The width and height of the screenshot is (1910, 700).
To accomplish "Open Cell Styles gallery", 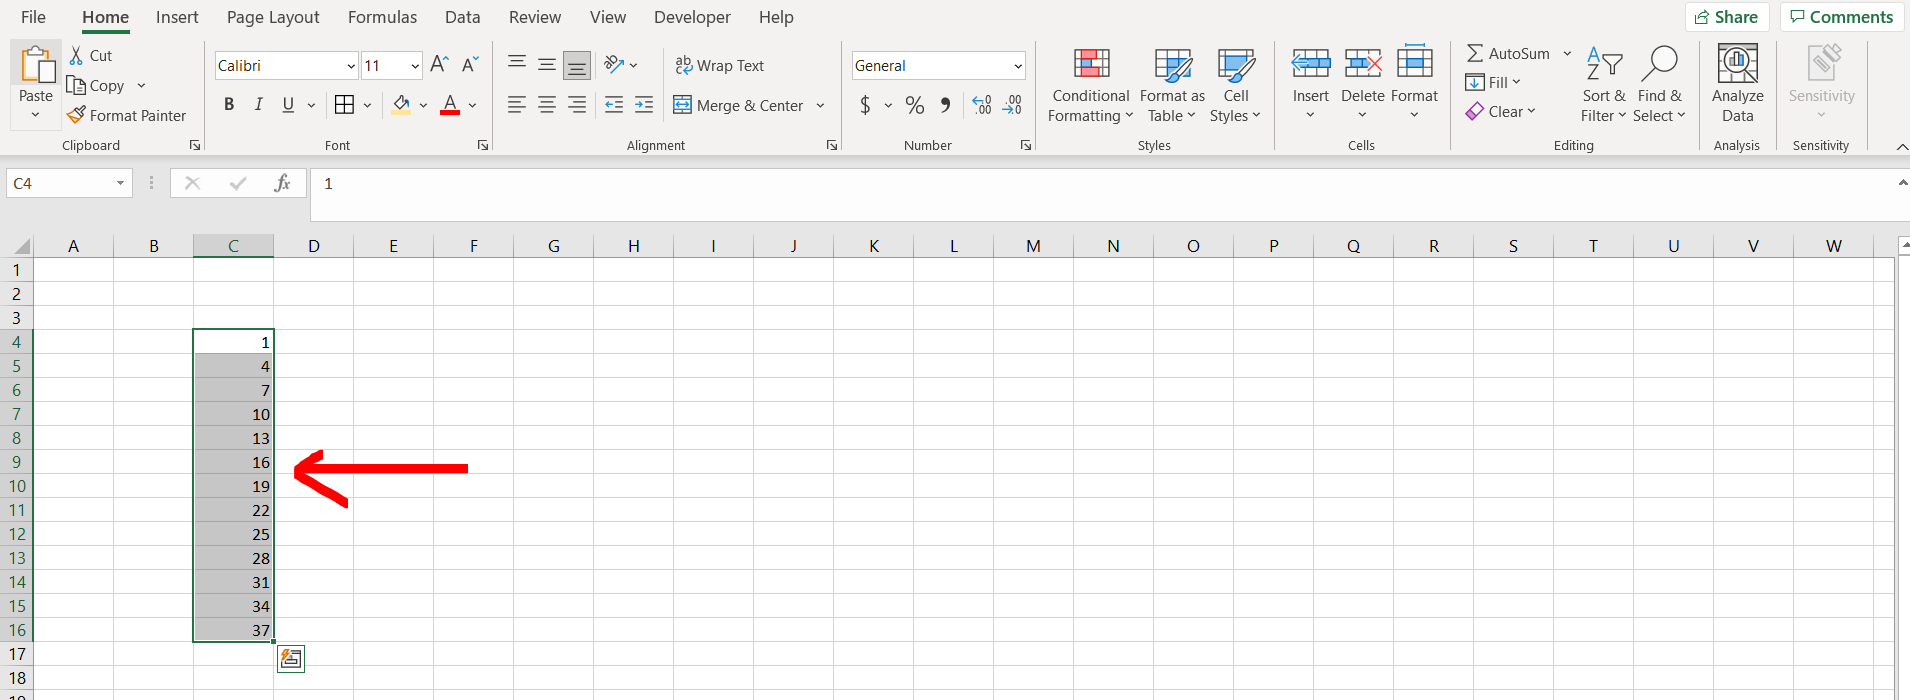I will coord(1236,85).
